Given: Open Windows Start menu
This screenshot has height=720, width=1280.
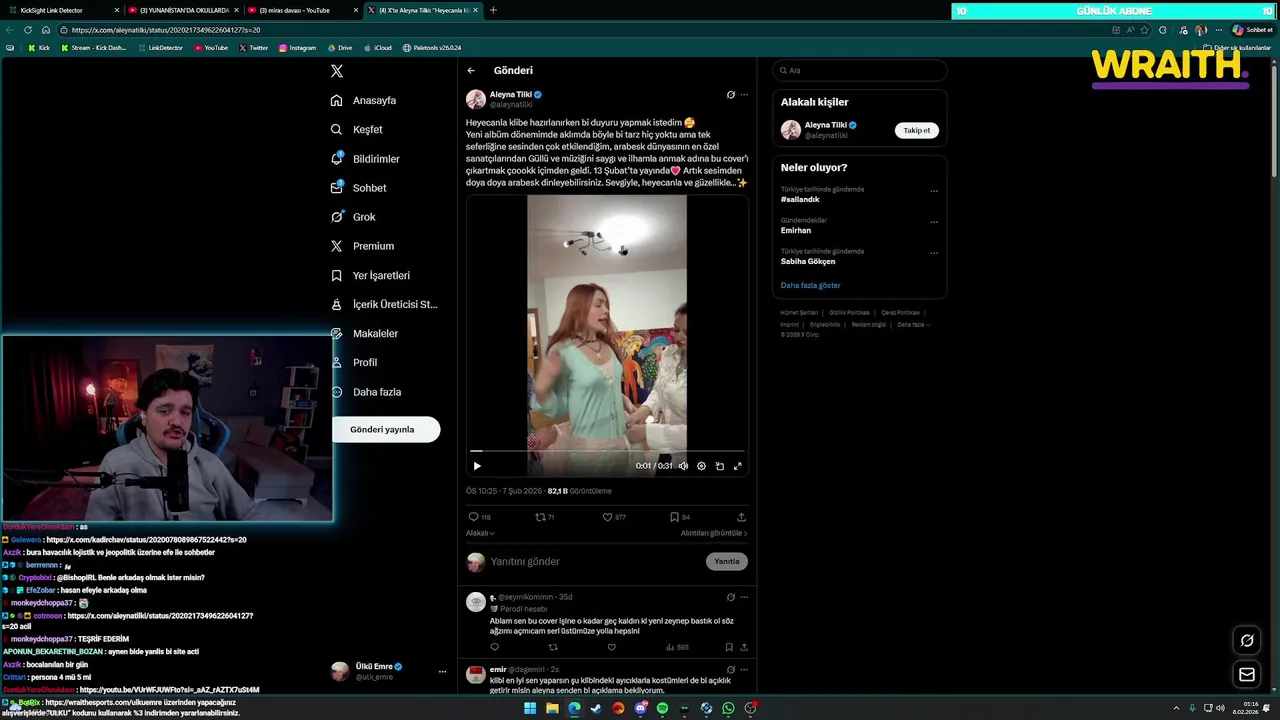Looking at the screenshot, I should (530, 708).
